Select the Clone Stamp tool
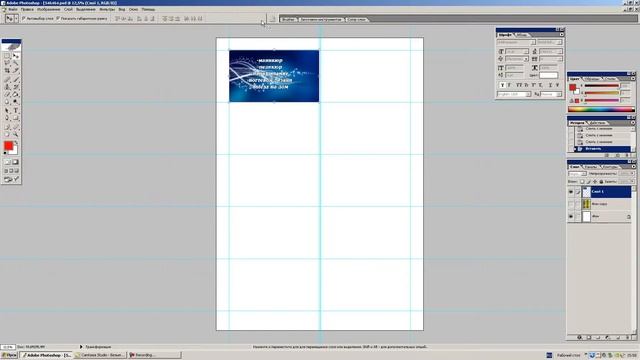 click(7, 87)
